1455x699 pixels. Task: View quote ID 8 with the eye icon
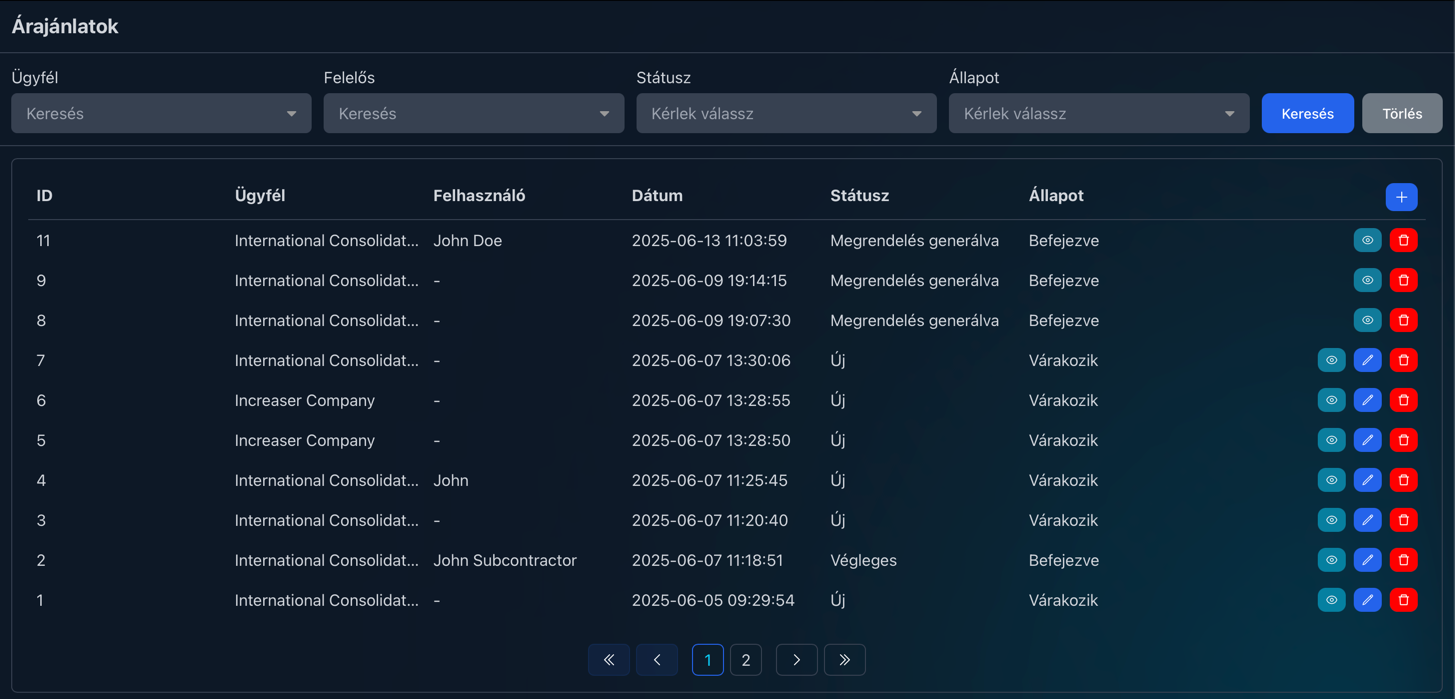click(1367, 320)
